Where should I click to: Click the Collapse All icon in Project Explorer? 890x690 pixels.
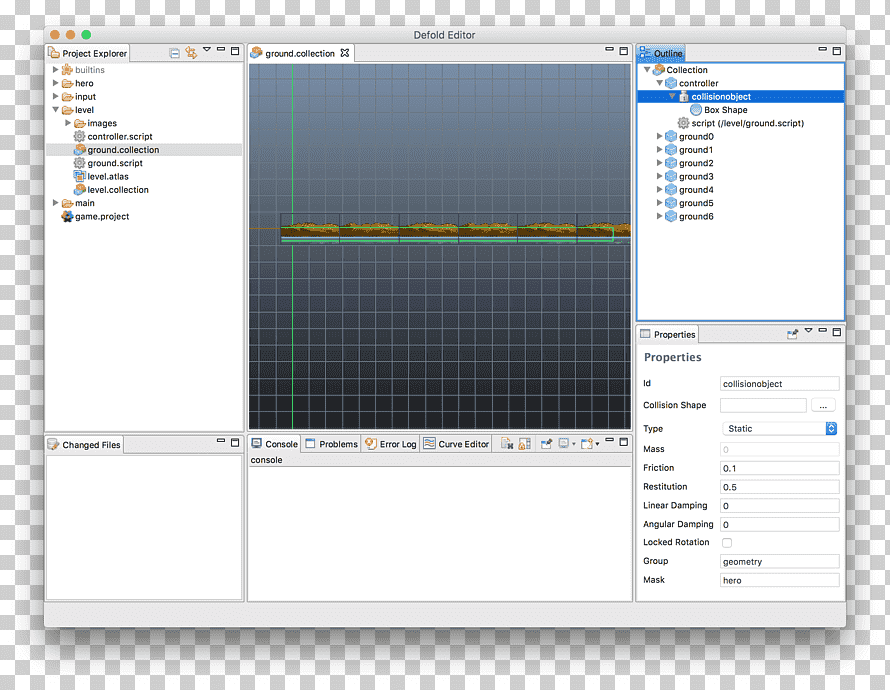(174, 53)
